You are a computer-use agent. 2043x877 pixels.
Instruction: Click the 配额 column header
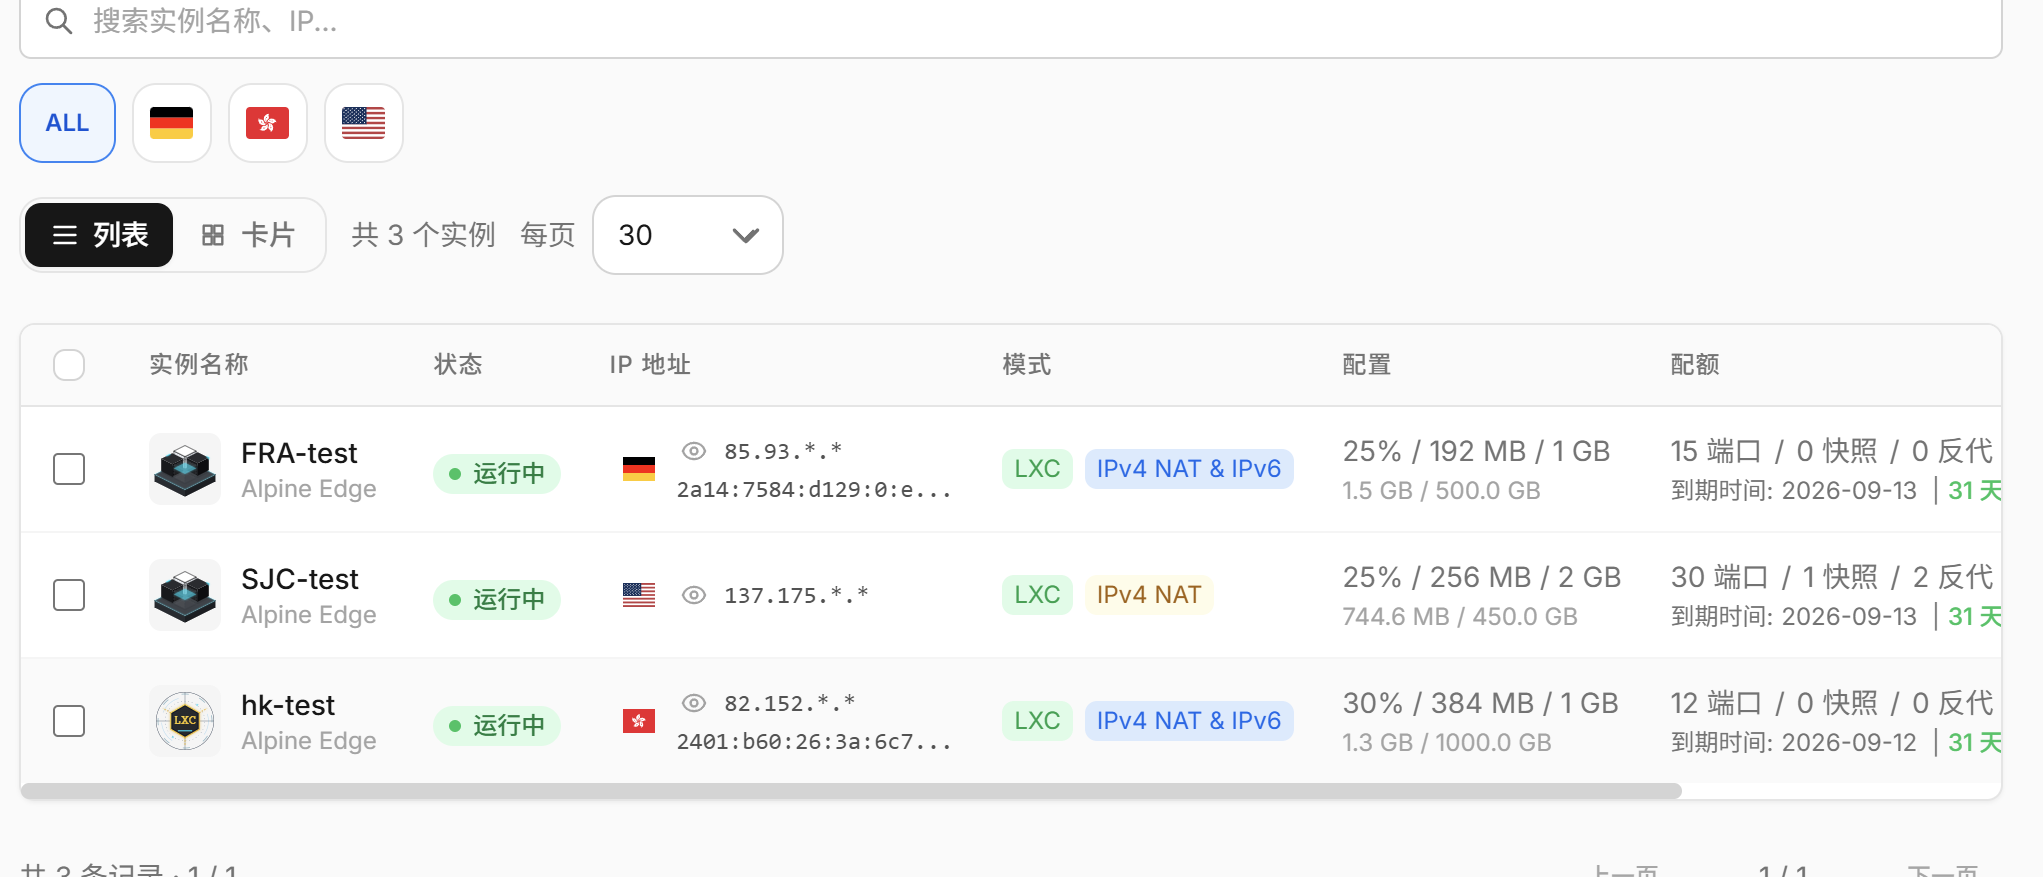pyautogui.click(x=1695, y=365)
